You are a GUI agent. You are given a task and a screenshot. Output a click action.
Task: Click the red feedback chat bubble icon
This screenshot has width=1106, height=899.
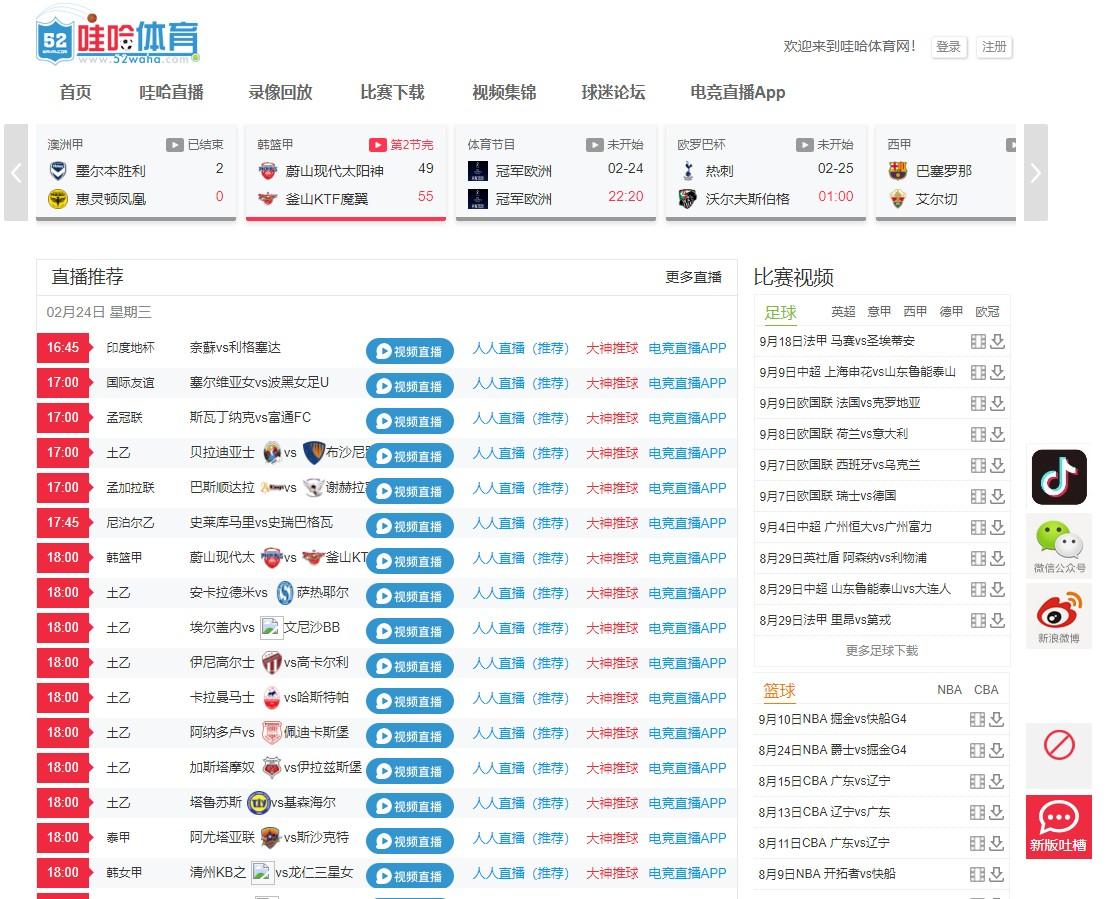[1059, 826]
